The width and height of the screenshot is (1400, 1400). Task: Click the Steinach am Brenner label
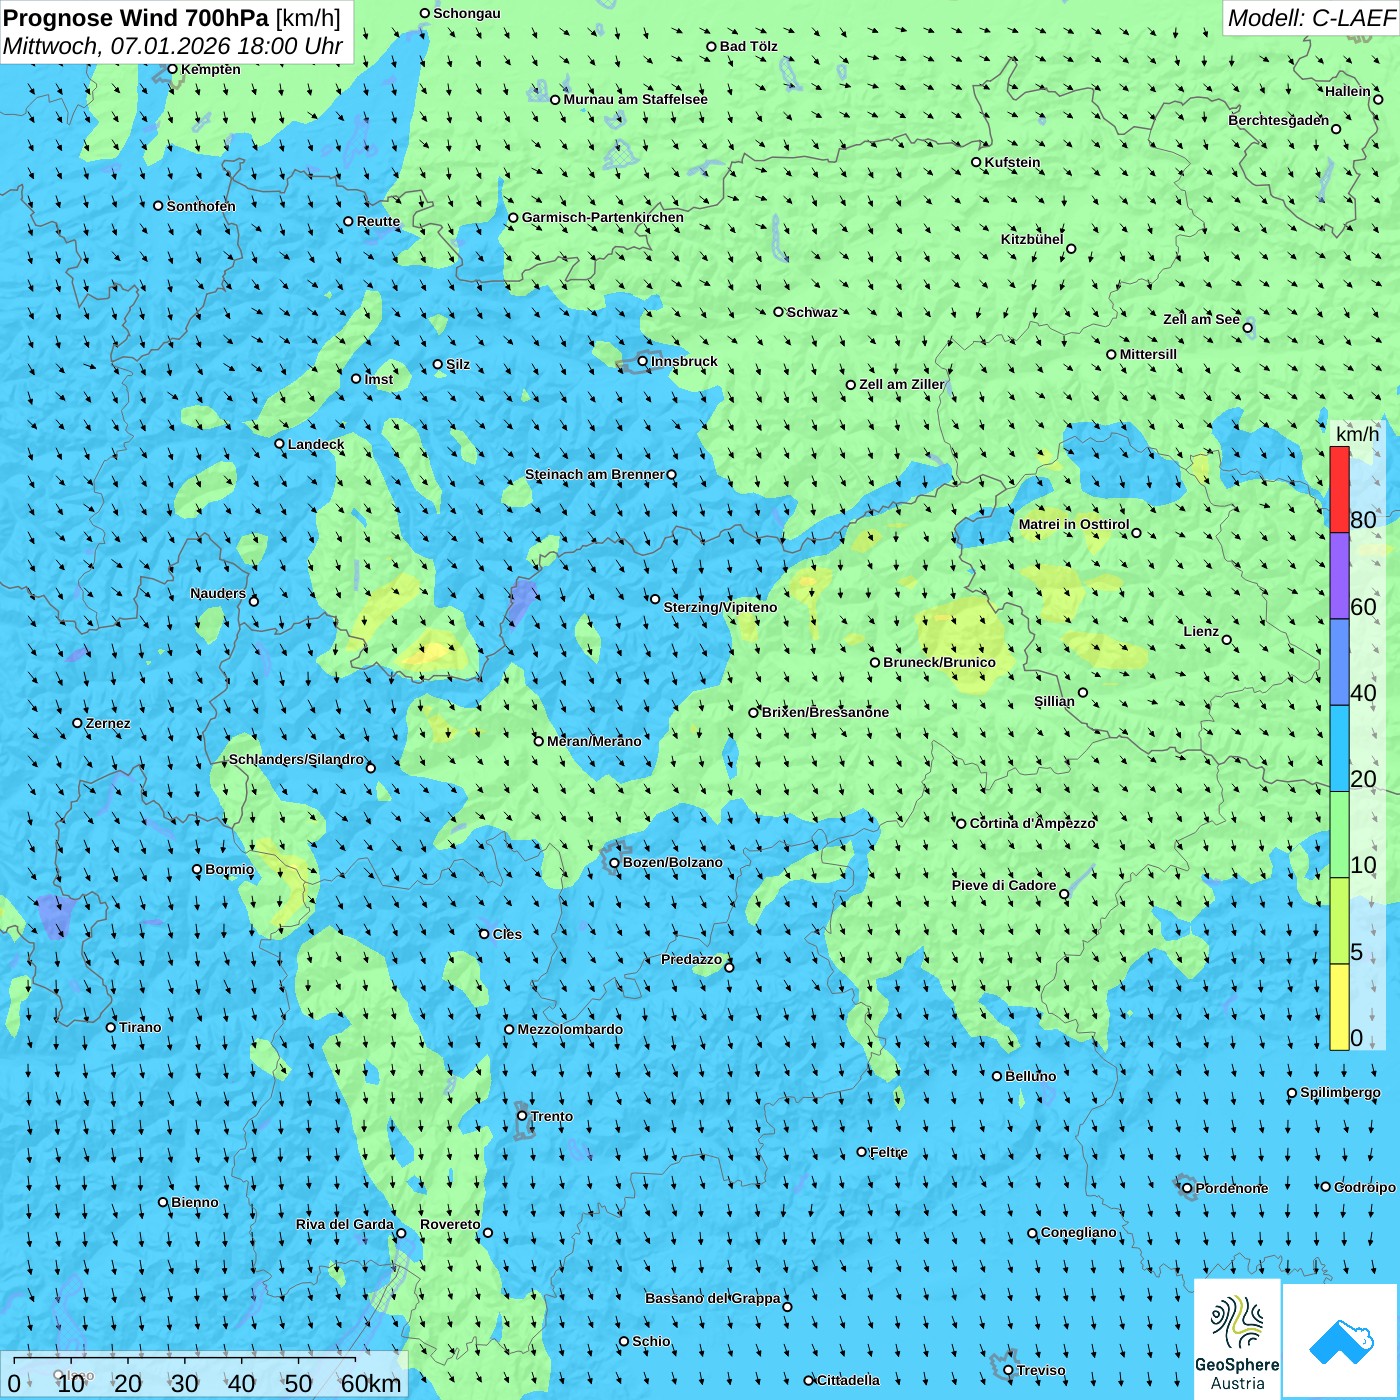tap(594, 474)
